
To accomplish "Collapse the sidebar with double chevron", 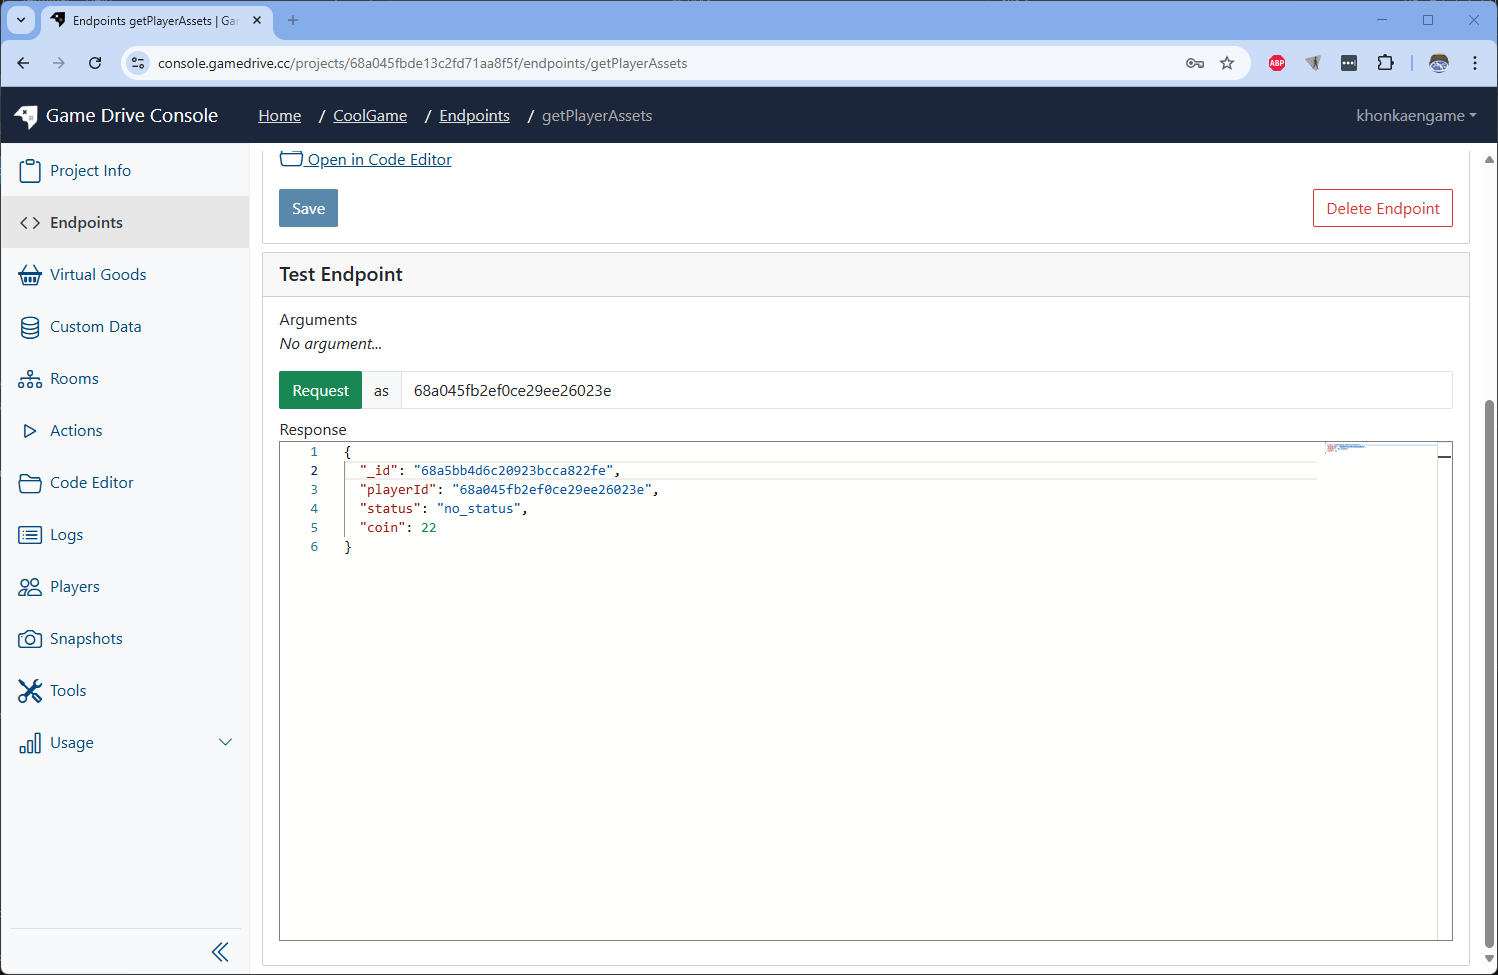I will [220, 952].
